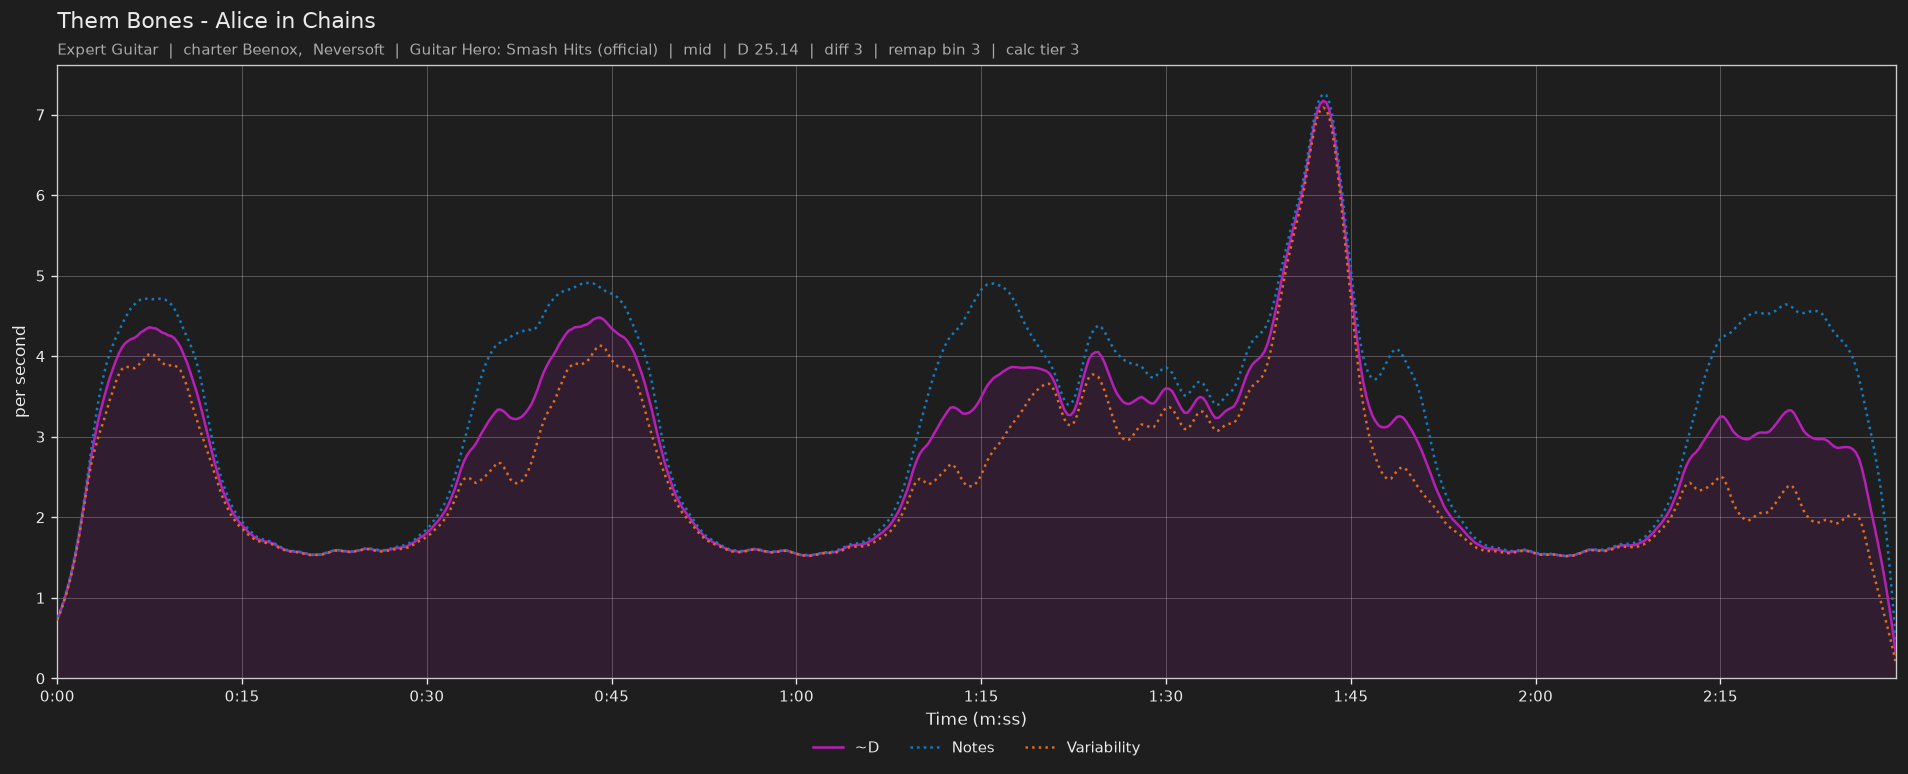Click the 1:45 x-axis tick label
This screenshot has width=1908, height=774.
(1351, 696)
